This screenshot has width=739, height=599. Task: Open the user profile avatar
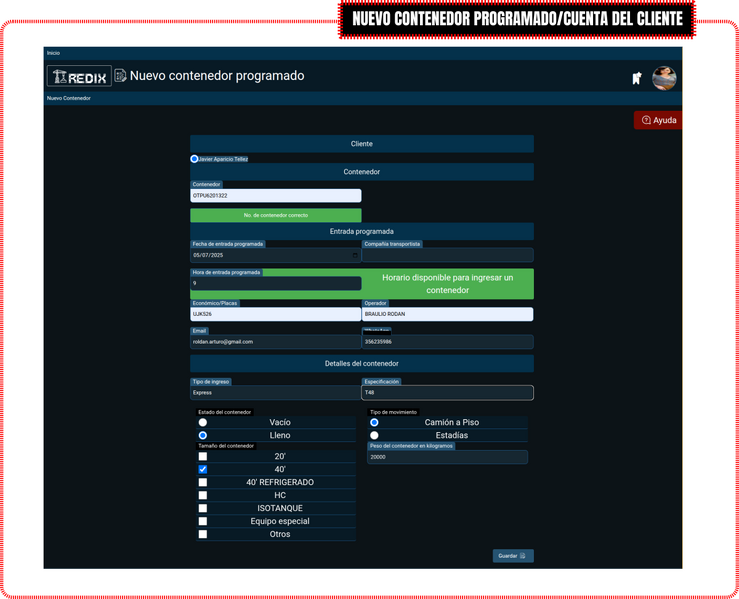click(664, 78)
